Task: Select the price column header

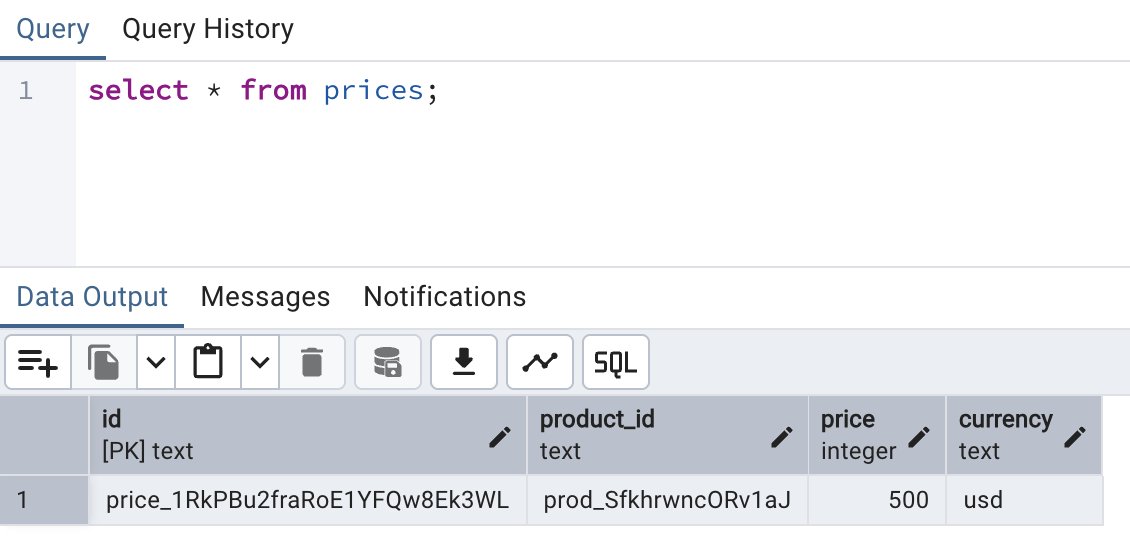Action: [x=877, y=435]
